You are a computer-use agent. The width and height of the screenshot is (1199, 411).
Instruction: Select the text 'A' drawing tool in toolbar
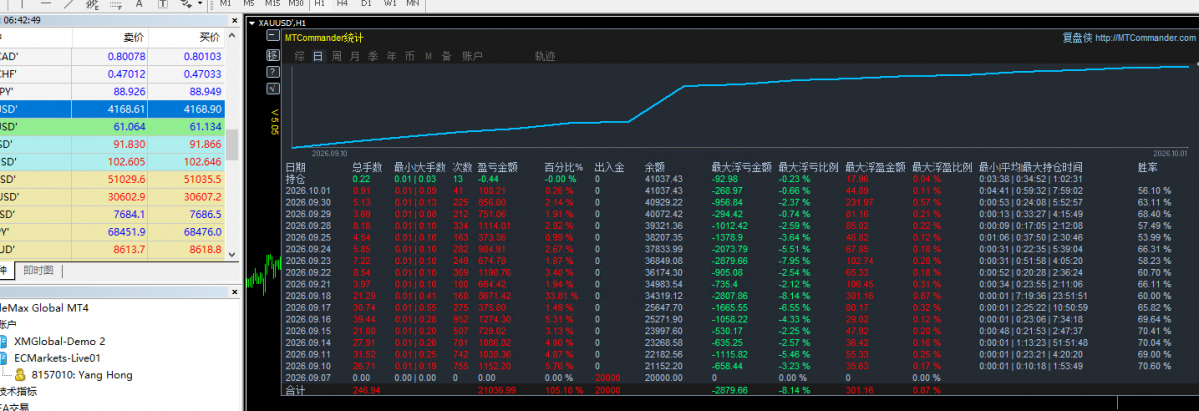click(x=138, y=4)
